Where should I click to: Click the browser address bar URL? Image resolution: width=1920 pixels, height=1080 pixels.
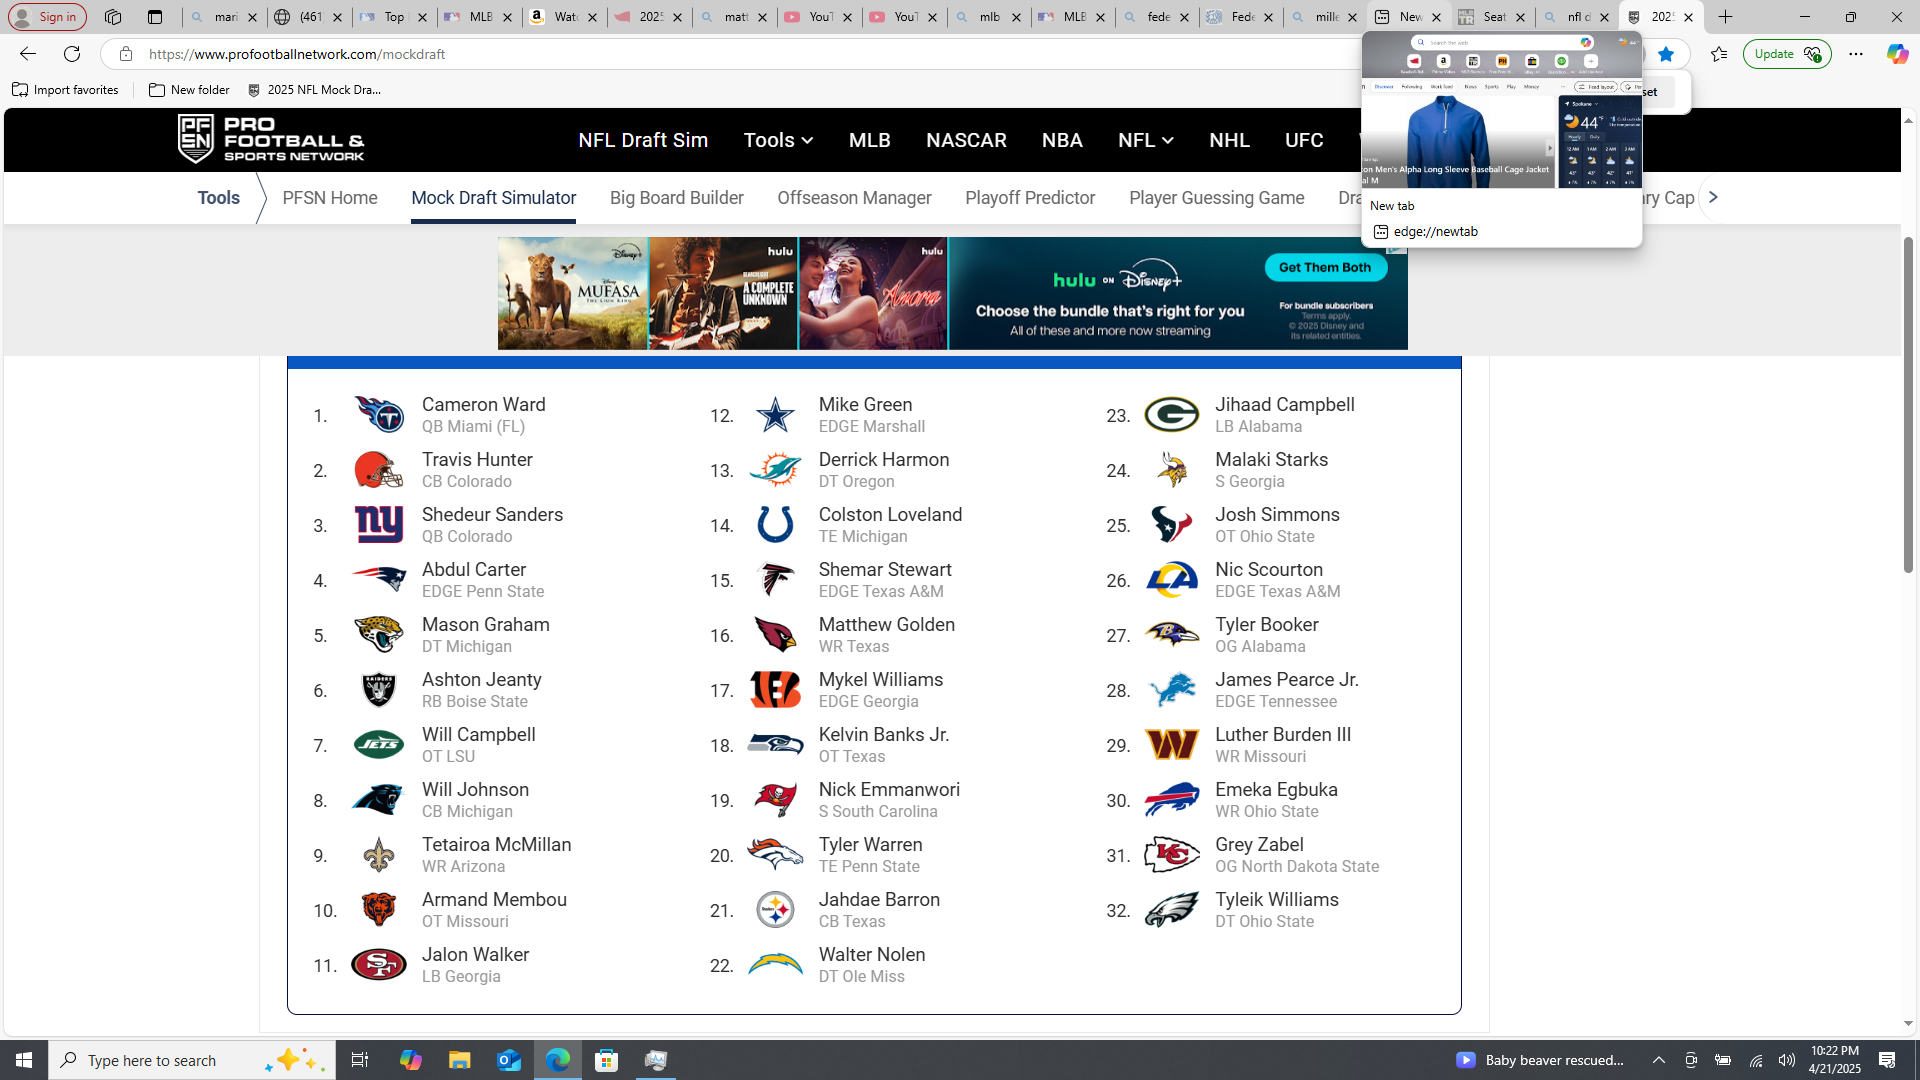click(x=297, y=54)
